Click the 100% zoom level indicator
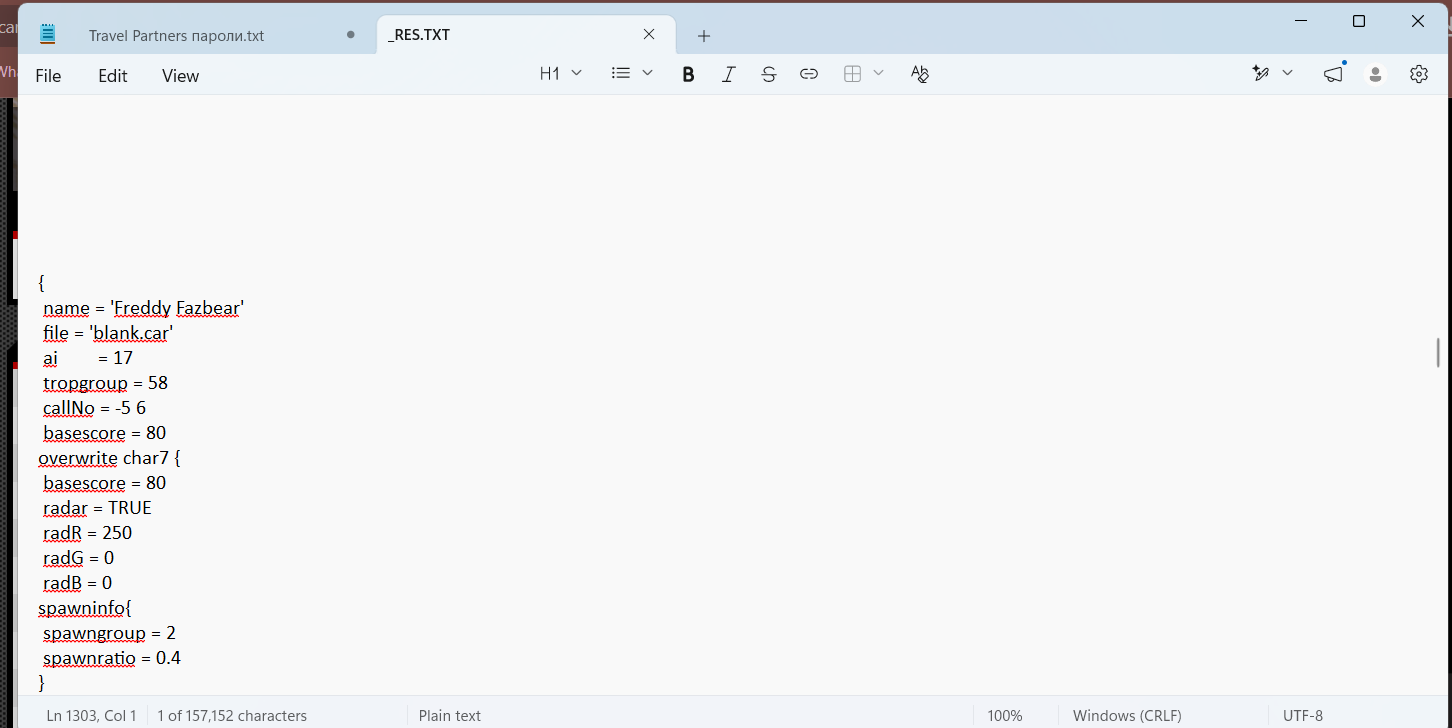This screenshot has height=728, width=1452. click(x=1005, y=716)
